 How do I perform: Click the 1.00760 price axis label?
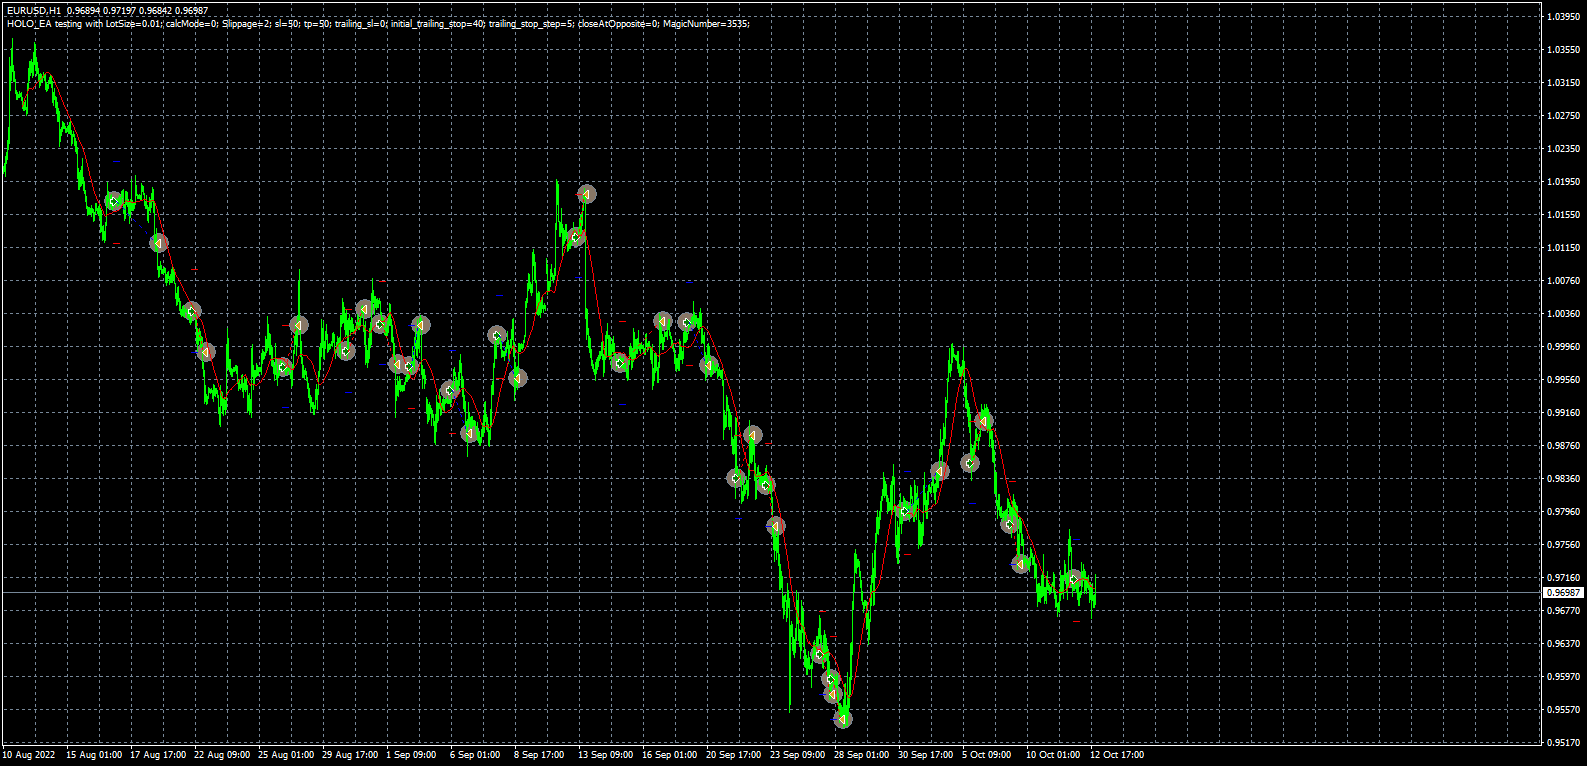(x=1563, y=281)
